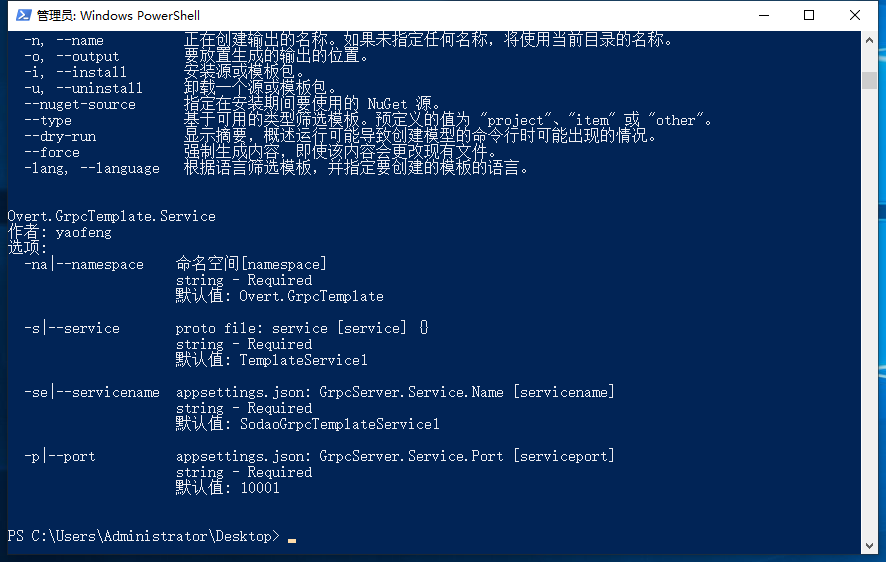Maximize the PowerShell window
This screenshot has width=886, height=562.
(809, 15)
